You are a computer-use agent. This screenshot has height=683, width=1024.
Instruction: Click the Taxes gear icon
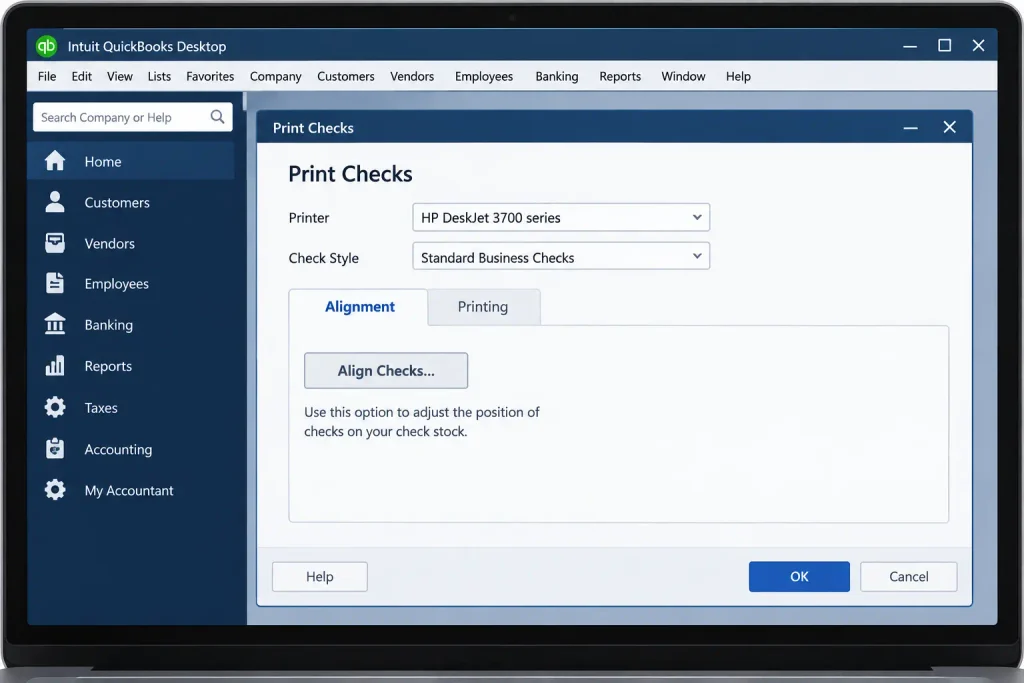tap(55, 407)
